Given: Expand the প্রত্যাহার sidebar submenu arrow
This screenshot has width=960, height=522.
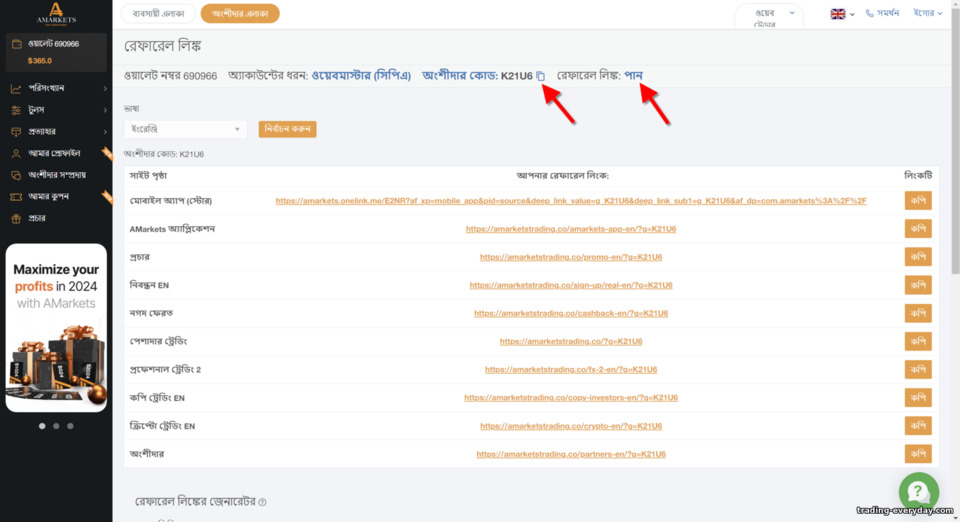Looking at the screenshot, I should coord(105,132).
